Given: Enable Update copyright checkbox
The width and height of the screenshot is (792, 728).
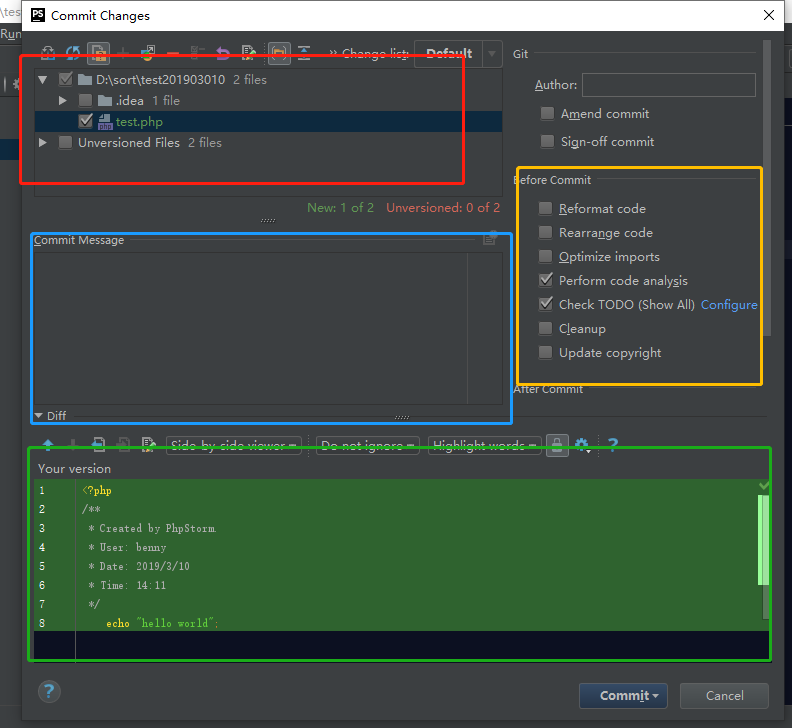Looking at the screenshot, I should (x=546, y=352).
